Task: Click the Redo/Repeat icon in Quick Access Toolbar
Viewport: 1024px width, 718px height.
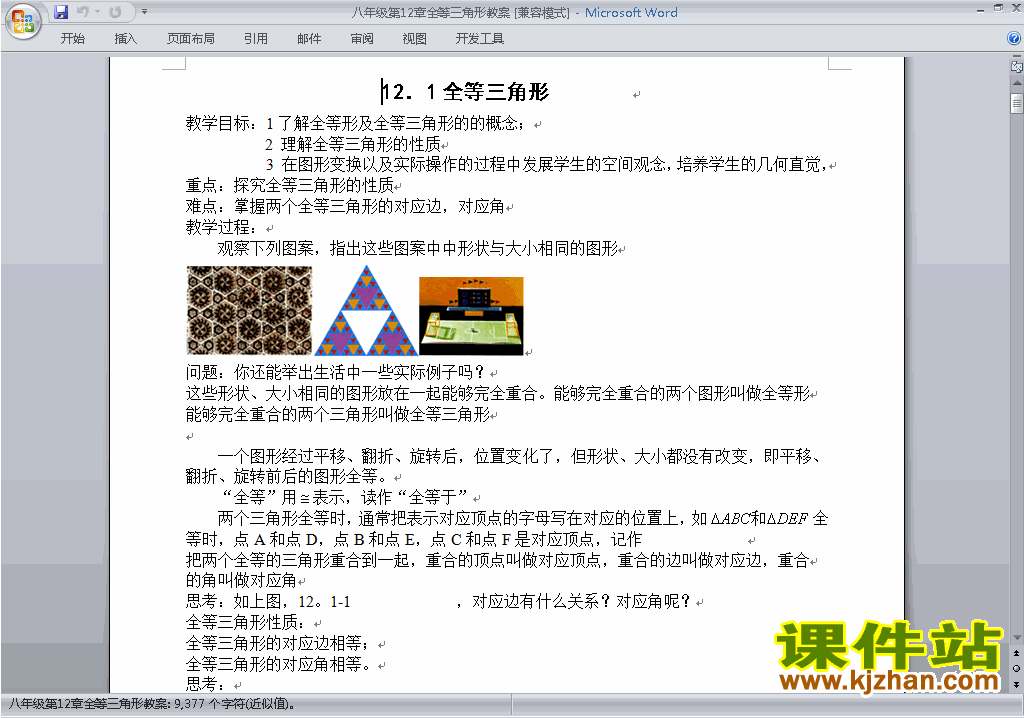Action: pyautogui.click(x=116, y=12)
